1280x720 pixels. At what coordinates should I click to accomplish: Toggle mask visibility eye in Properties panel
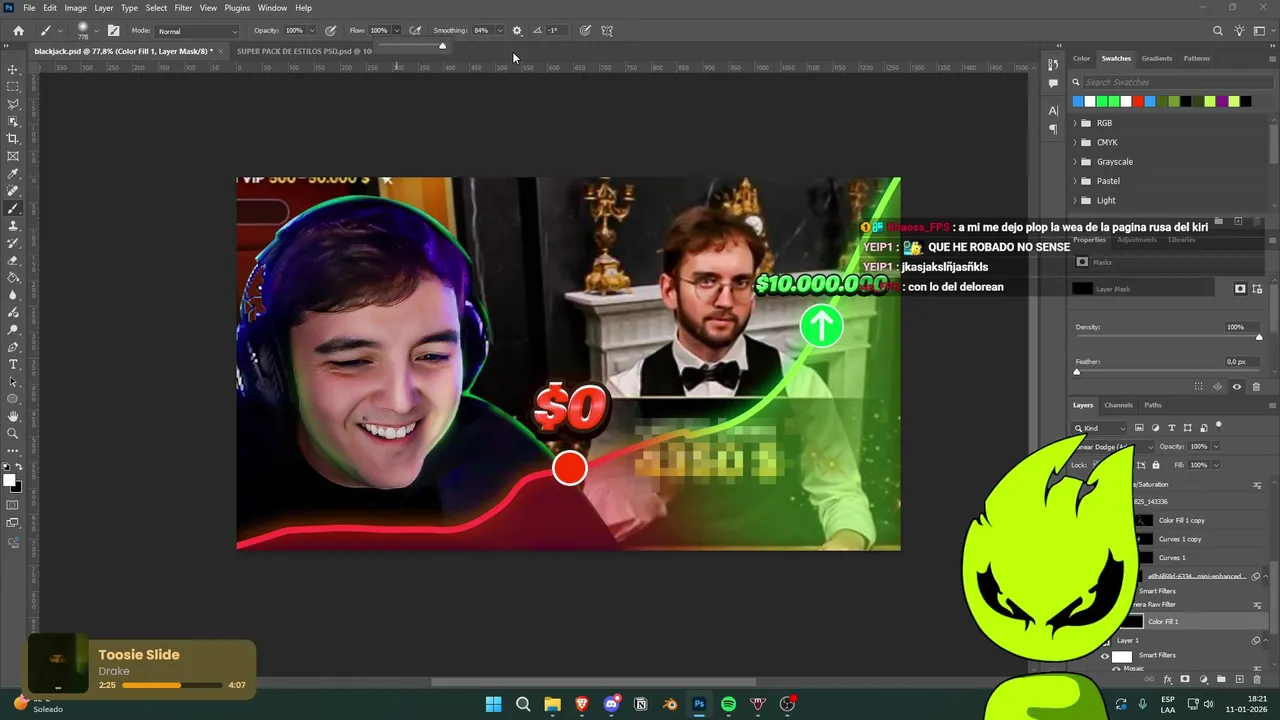1237,387
